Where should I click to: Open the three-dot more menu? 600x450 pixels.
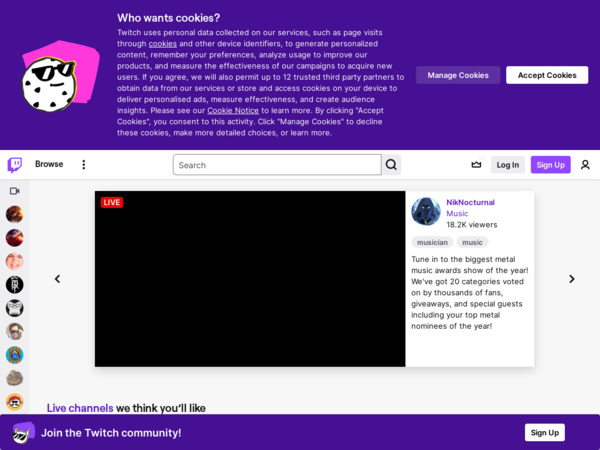pos(83,165)
